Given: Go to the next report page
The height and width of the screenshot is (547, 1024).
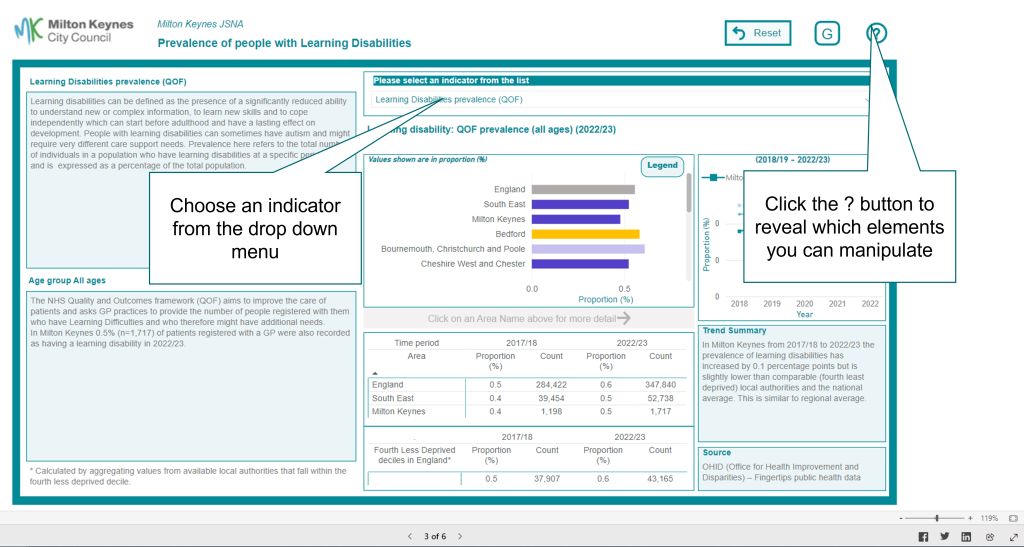Looking at the screenshot, I should click(x=460, y=536).
